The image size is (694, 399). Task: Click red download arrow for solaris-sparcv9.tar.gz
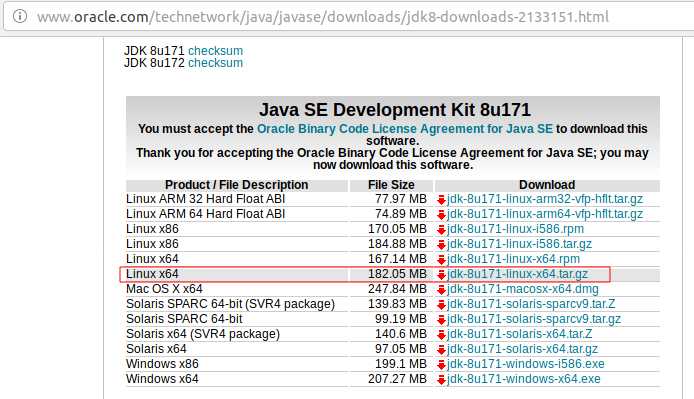(x=441, y=320)
